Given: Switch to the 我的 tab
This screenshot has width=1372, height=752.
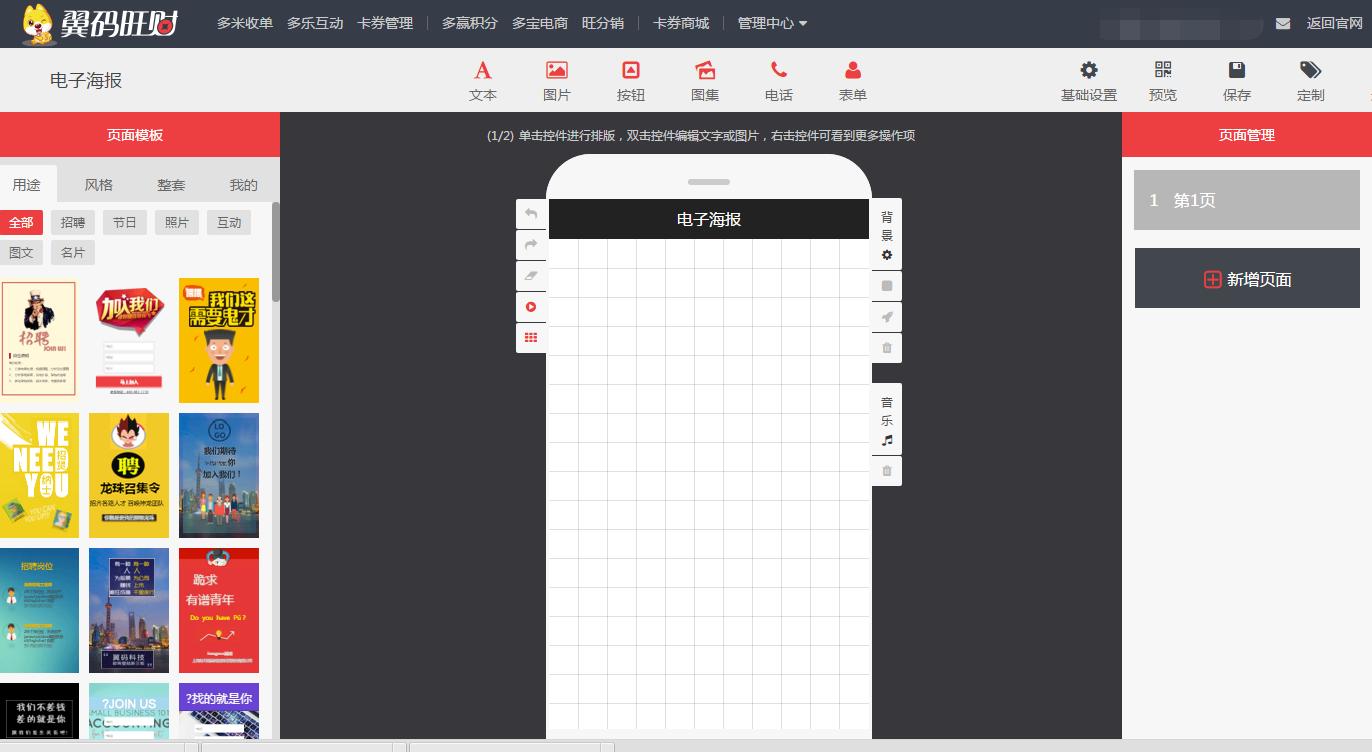Looking at the screenshot, I should click(243, 185).
